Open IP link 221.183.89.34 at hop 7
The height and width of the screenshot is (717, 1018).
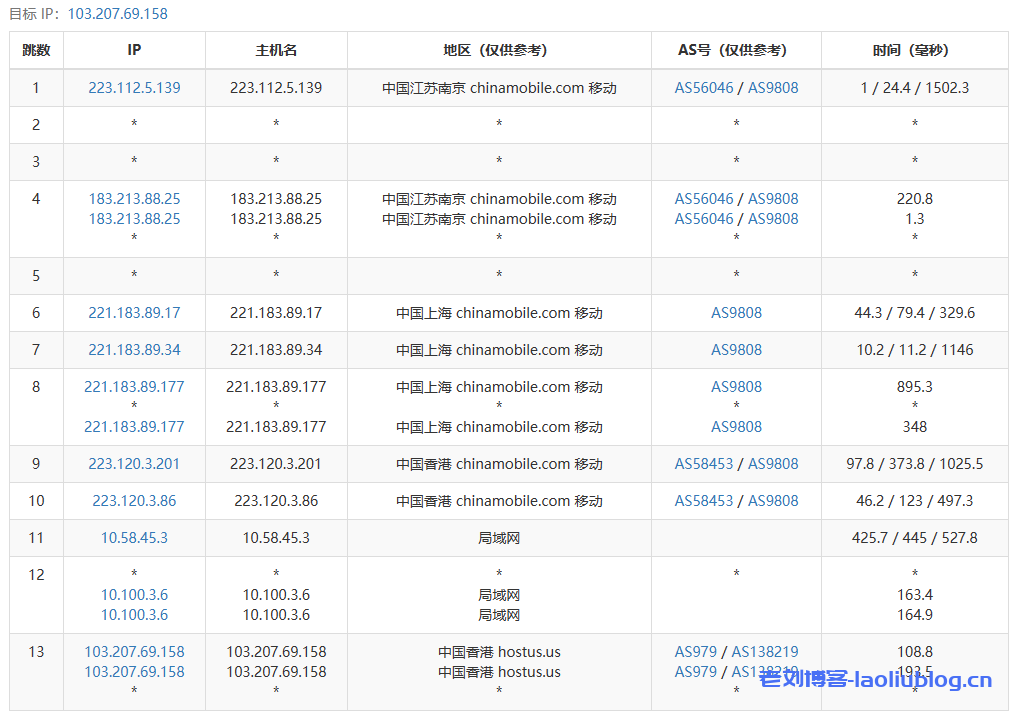[134, 349]
